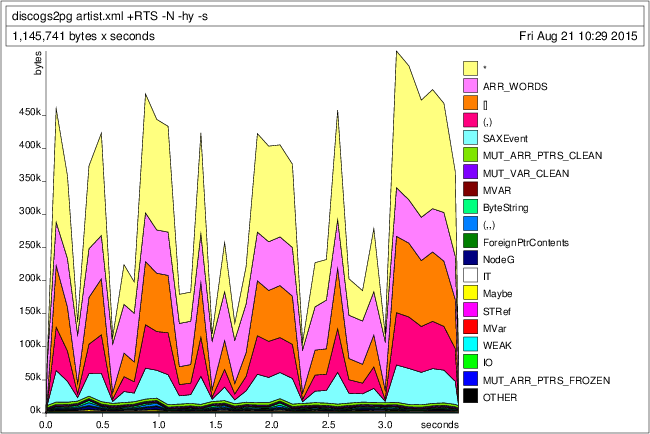Viewport: 650px width, 434px height.
Task: Click the NodeG navy legend swatch
Action: tap(470, 259)
